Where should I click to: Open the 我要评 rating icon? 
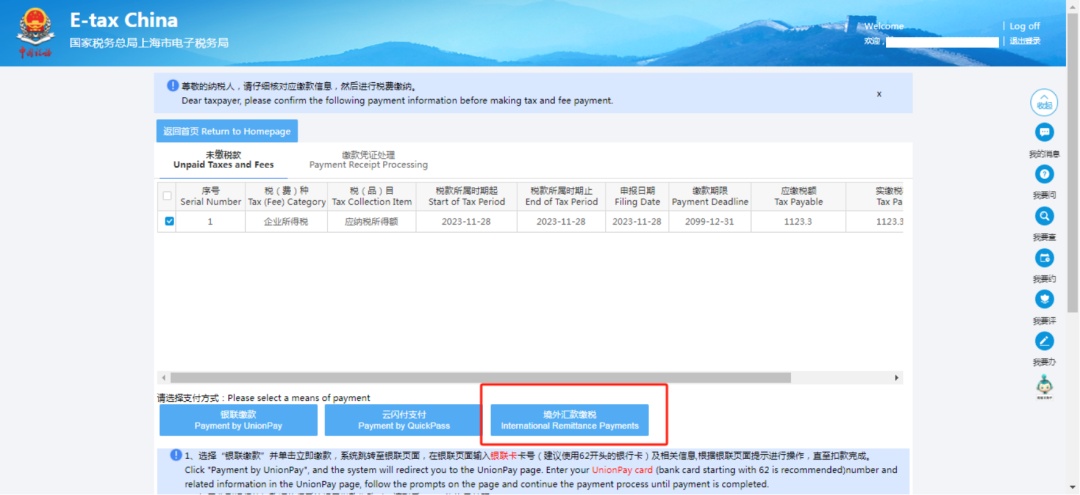1044,299
